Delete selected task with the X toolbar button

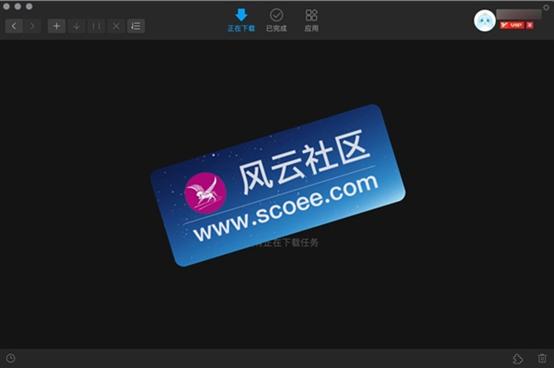[x=116, y=26]
